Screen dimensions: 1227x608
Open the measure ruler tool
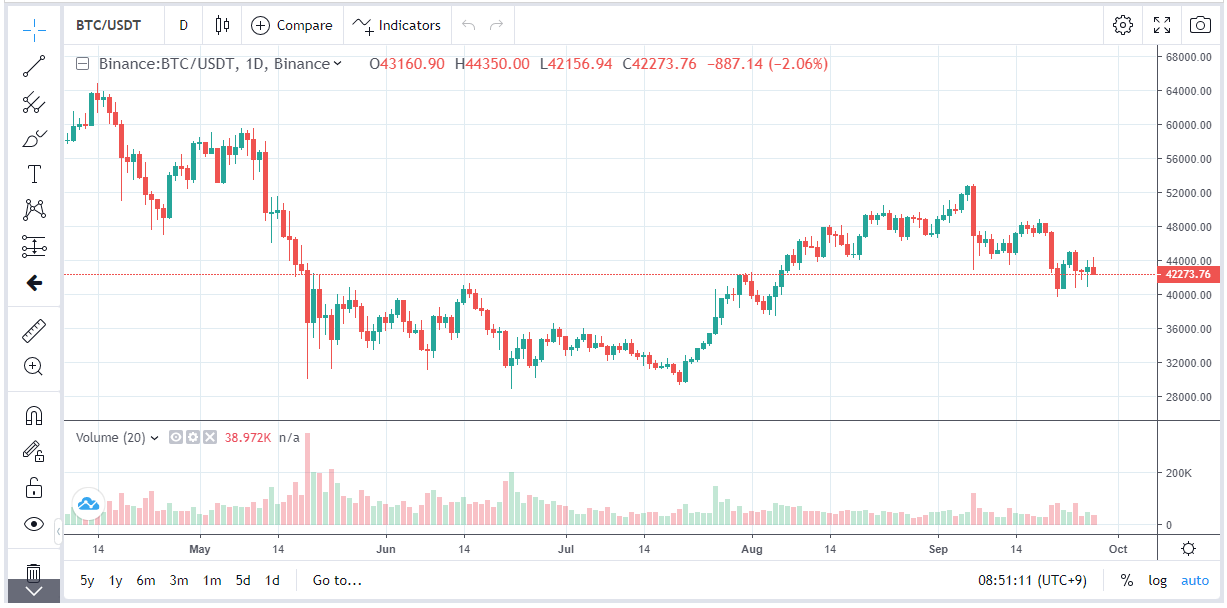34,331
